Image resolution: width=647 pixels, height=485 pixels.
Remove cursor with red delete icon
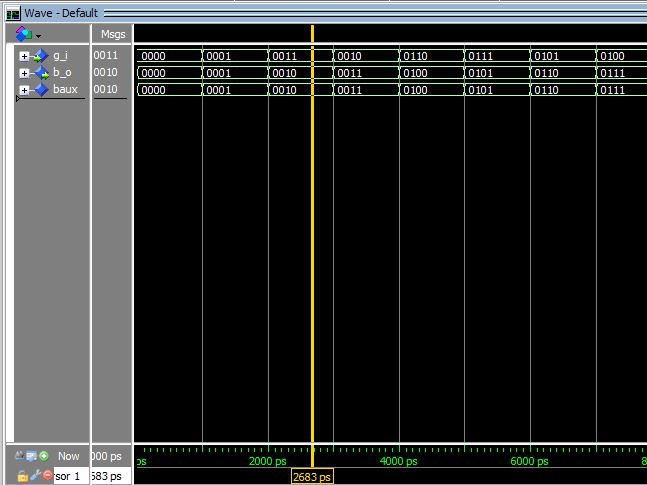(x=46, y=476)
